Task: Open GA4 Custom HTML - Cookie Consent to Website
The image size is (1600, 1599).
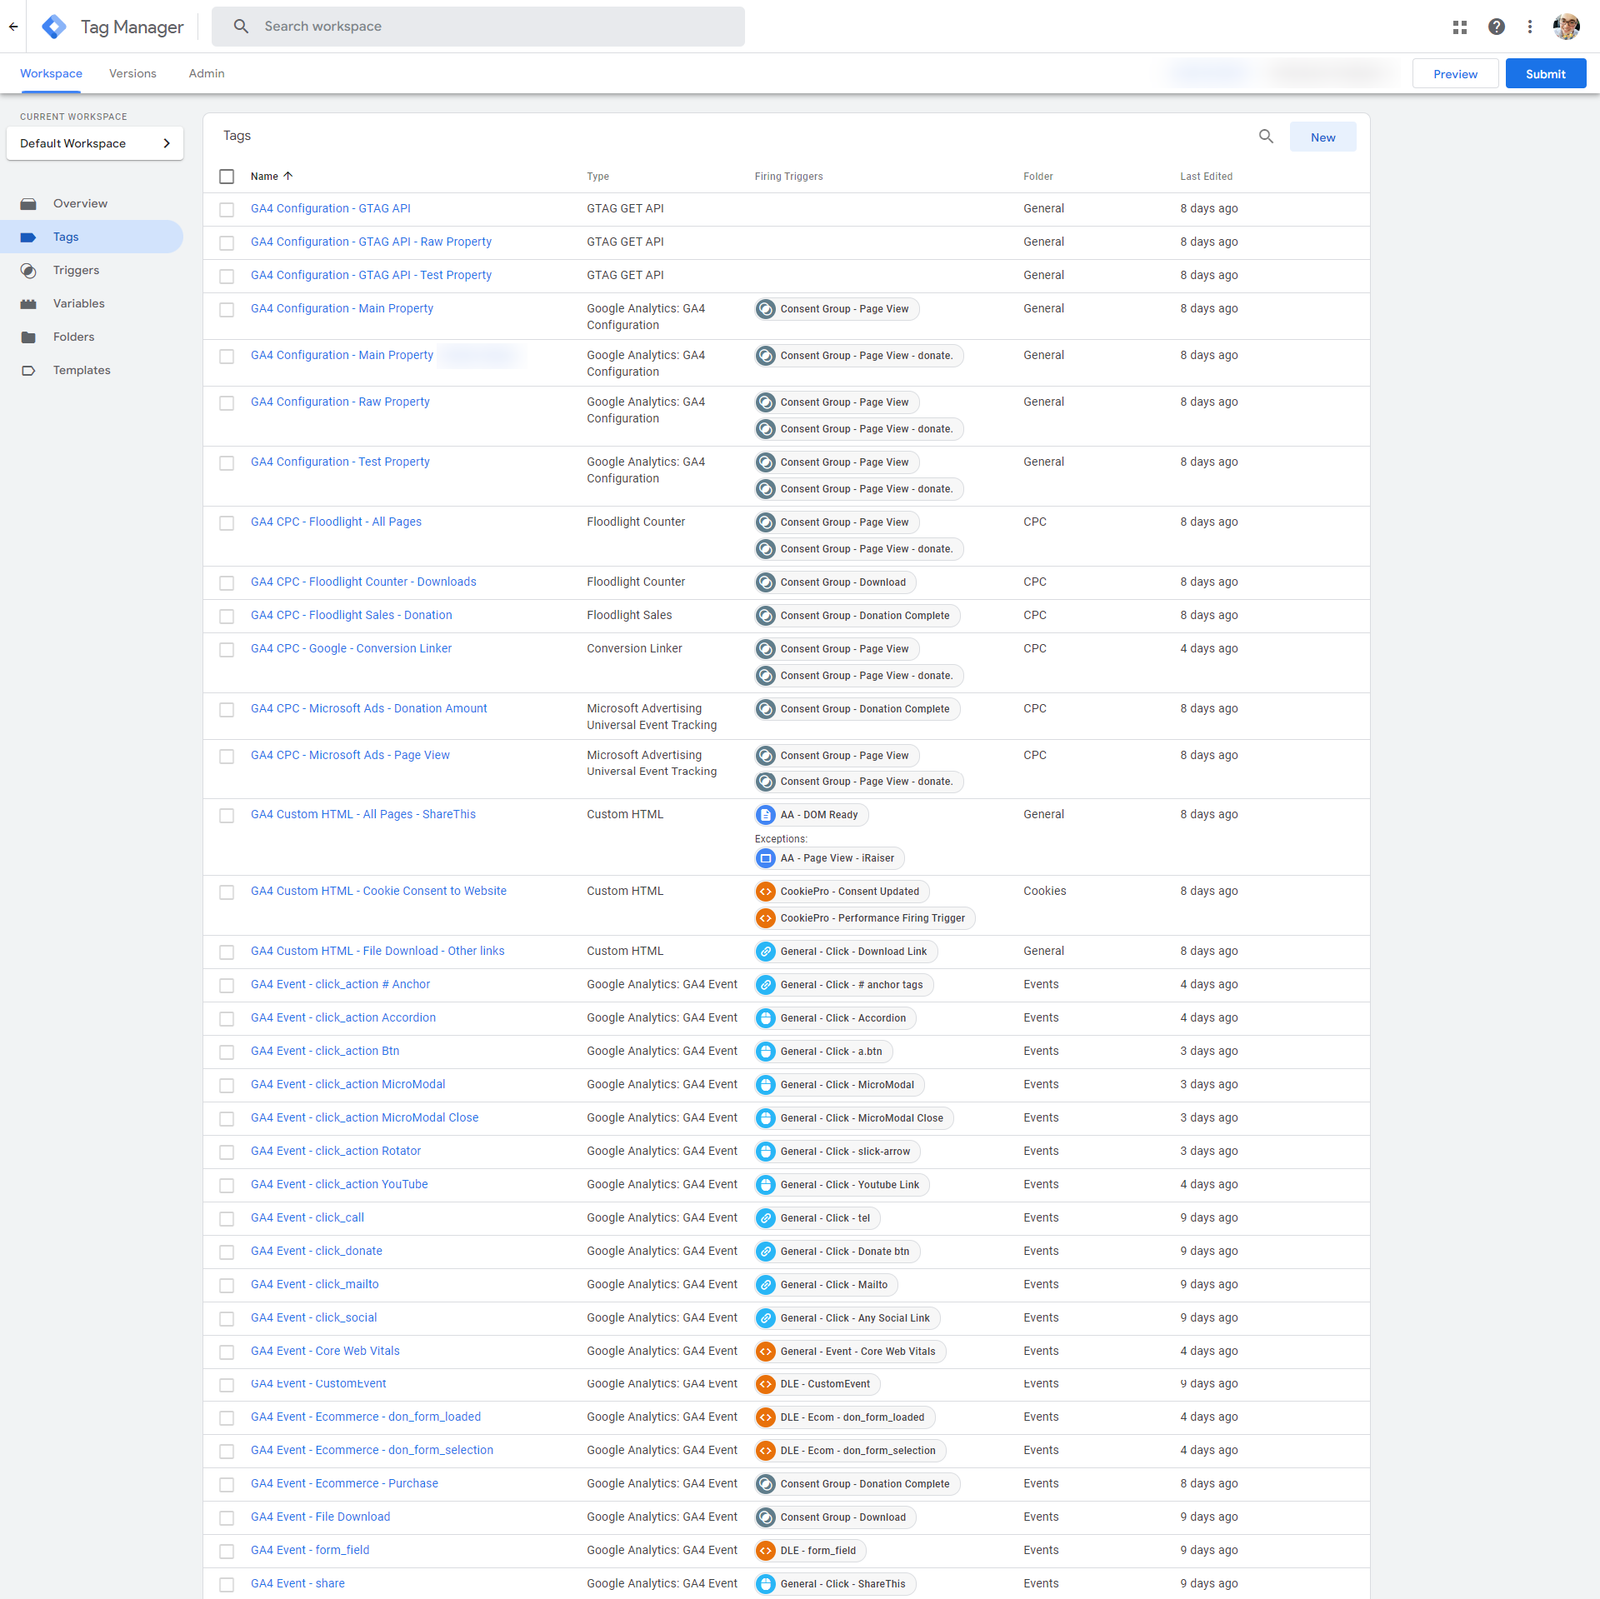Action: coord(378,891)
